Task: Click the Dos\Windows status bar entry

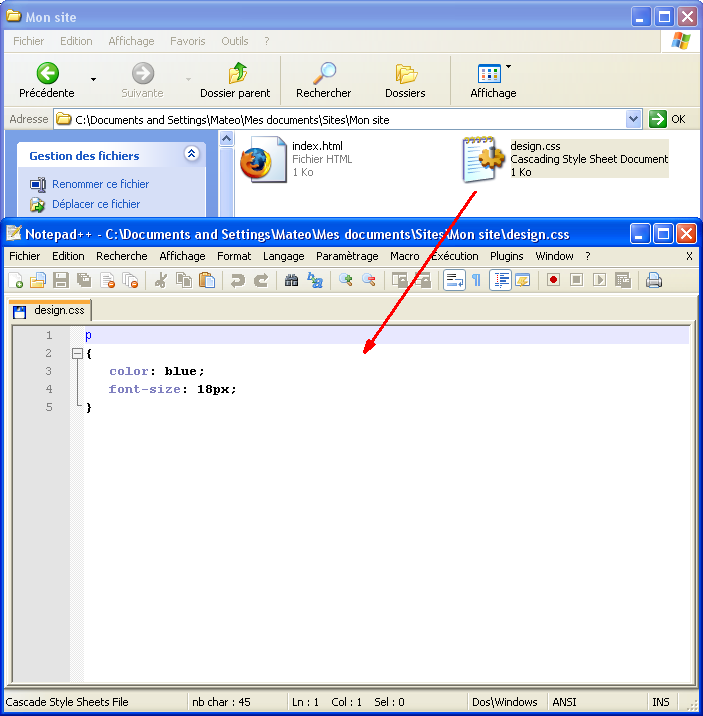Action: click(504, 702)
